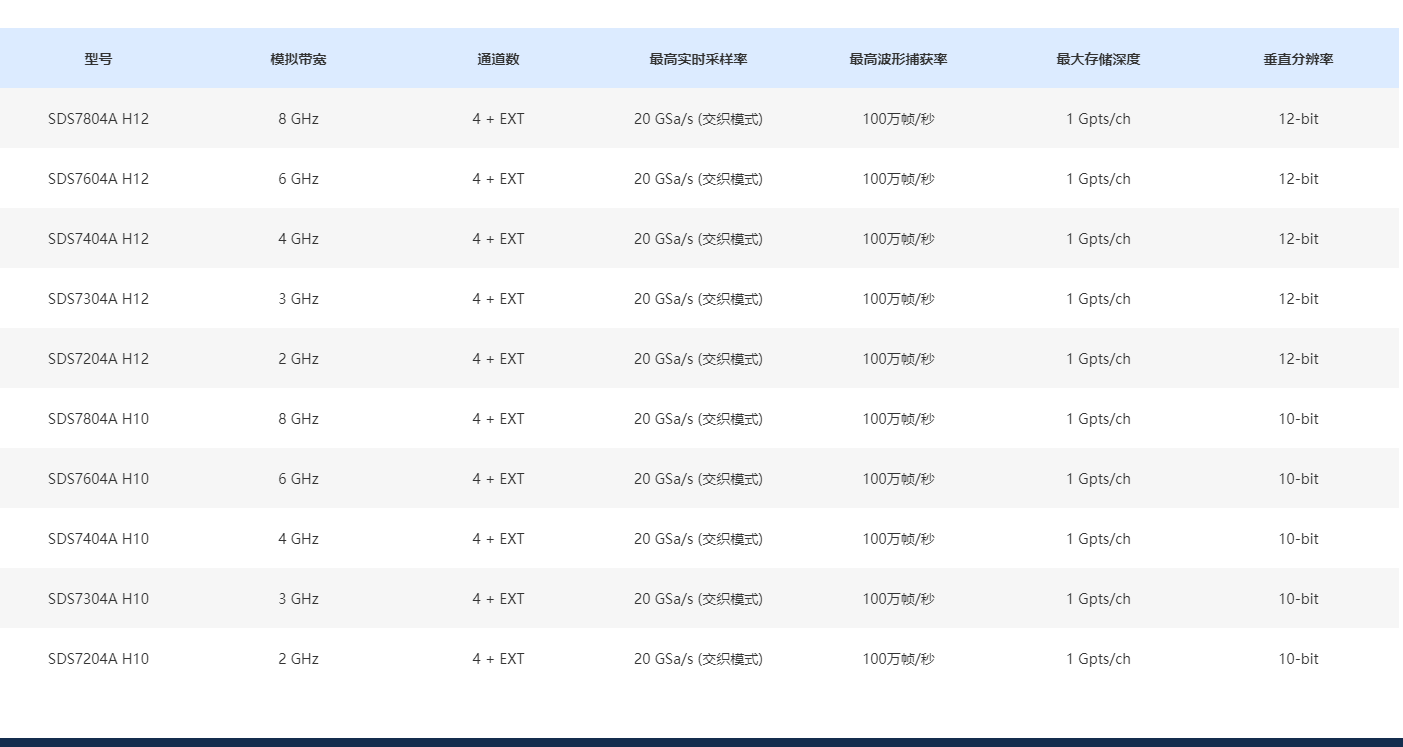Select model SDS7304A H12
The width and height of the screenshot is (1403, 747).
click(x=98, y=299)
